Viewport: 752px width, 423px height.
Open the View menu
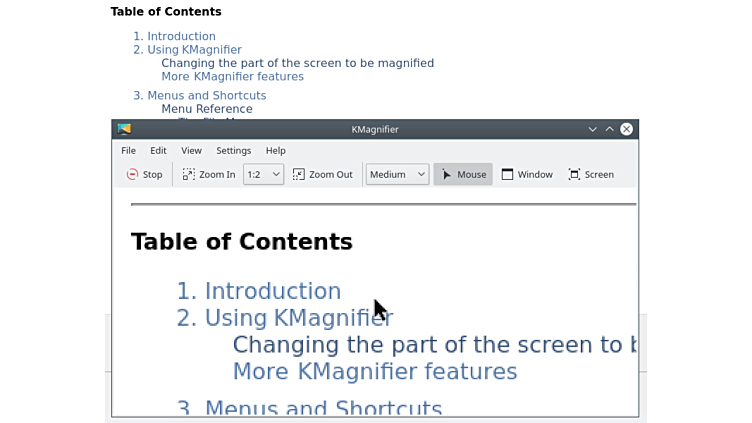pos(191,150)
